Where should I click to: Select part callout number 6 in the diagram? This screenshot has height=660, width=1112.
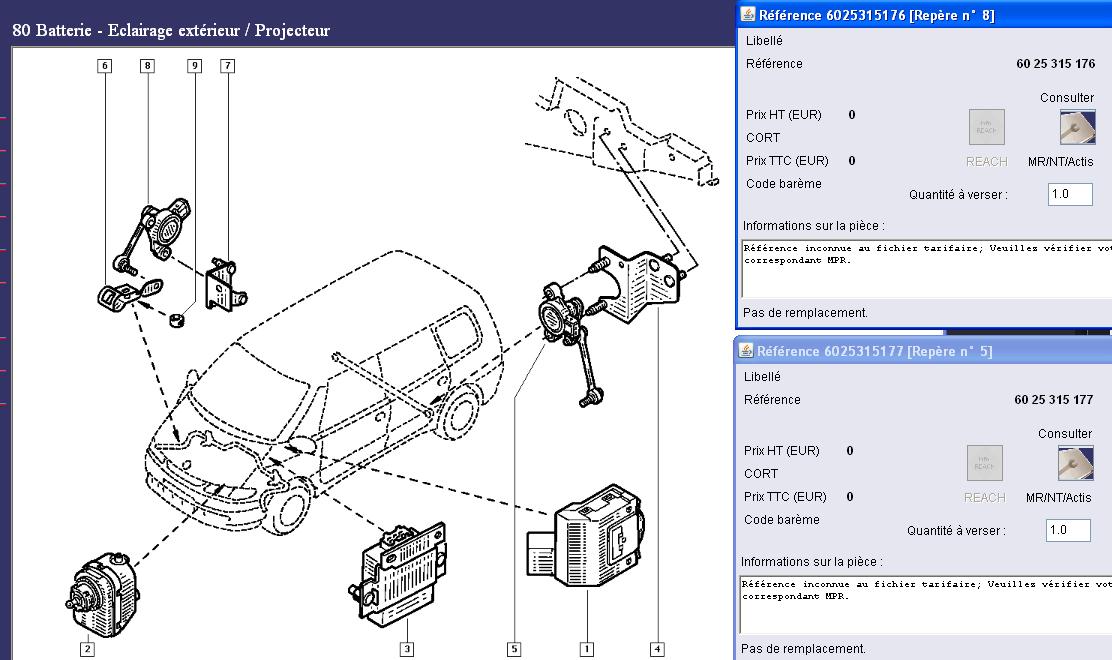(104, 66)
